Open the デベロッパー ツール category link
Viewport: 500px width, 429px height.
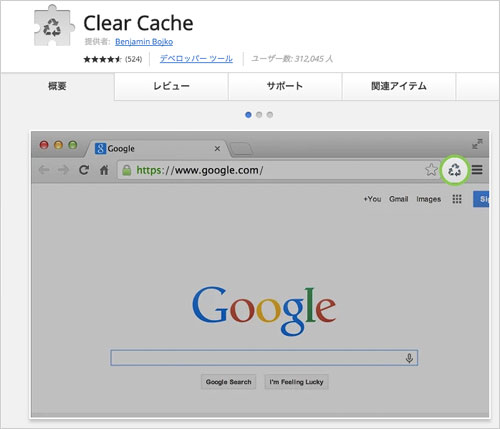tap(196, 59)
